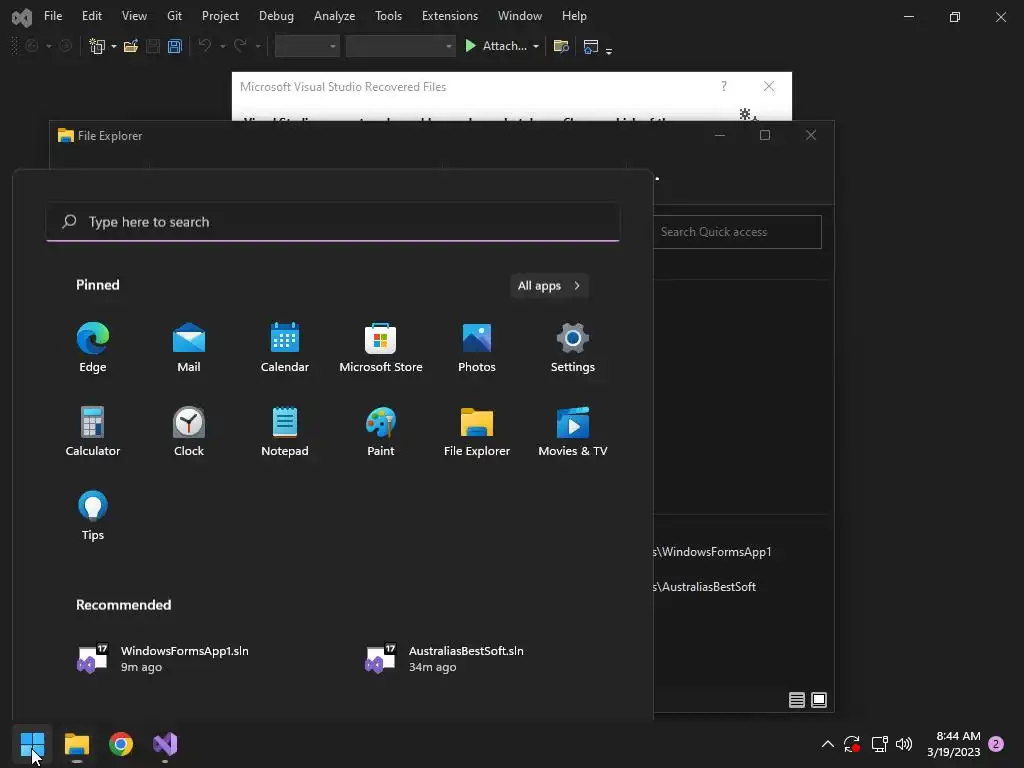Open the clock and date in the taskbar

953,744
